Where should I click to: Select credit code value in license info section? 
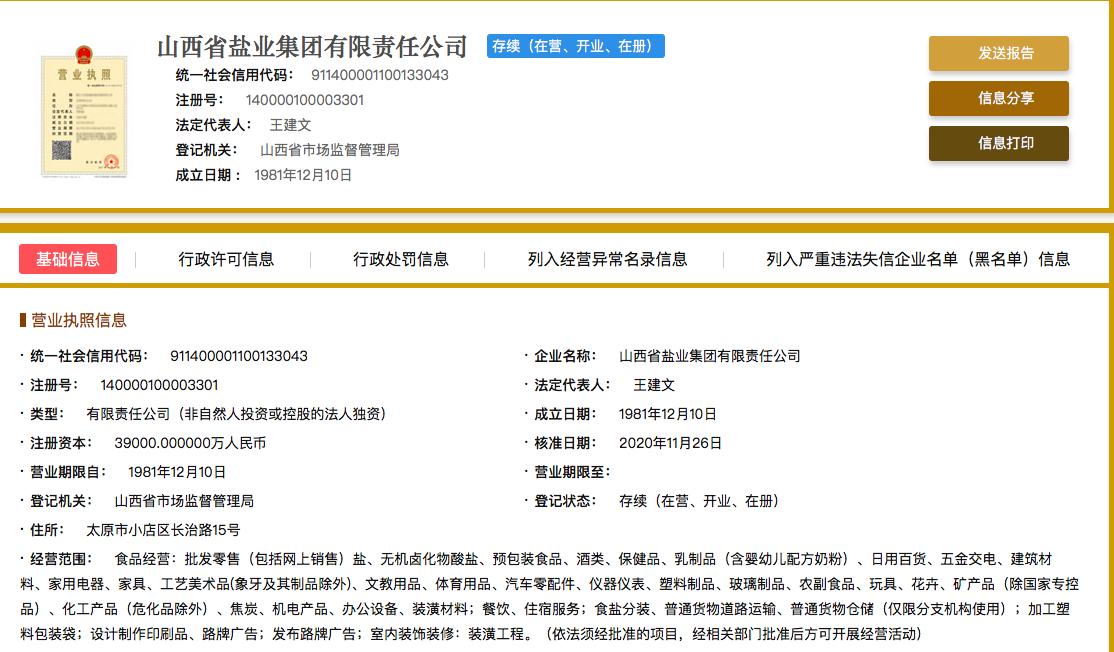239,356
